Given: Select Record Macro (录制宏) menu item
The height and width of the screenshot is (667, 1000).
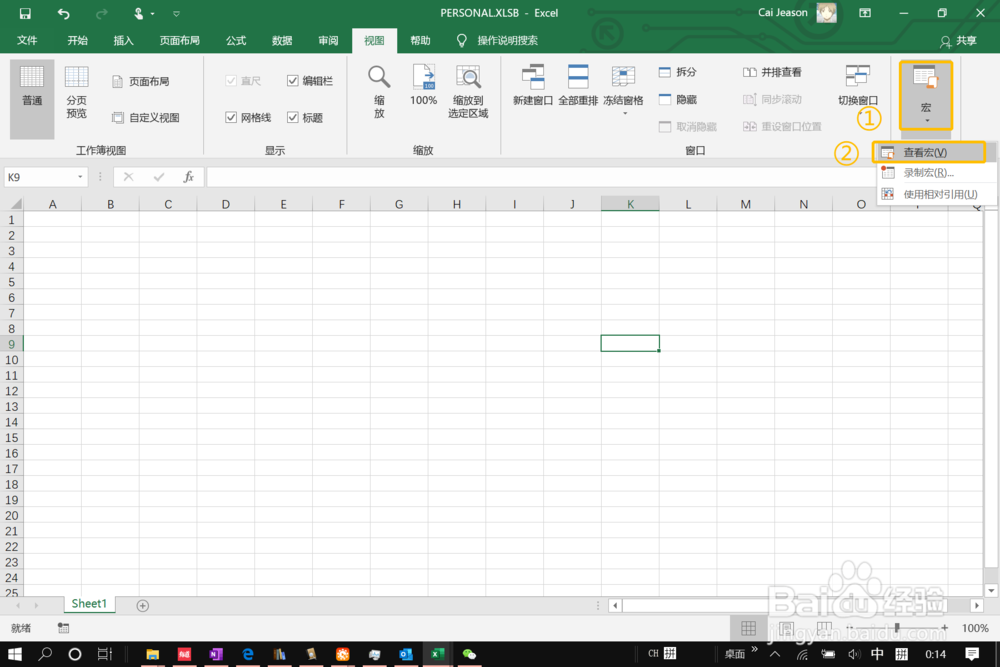Looking at the screenshot, I should point(936,173).
